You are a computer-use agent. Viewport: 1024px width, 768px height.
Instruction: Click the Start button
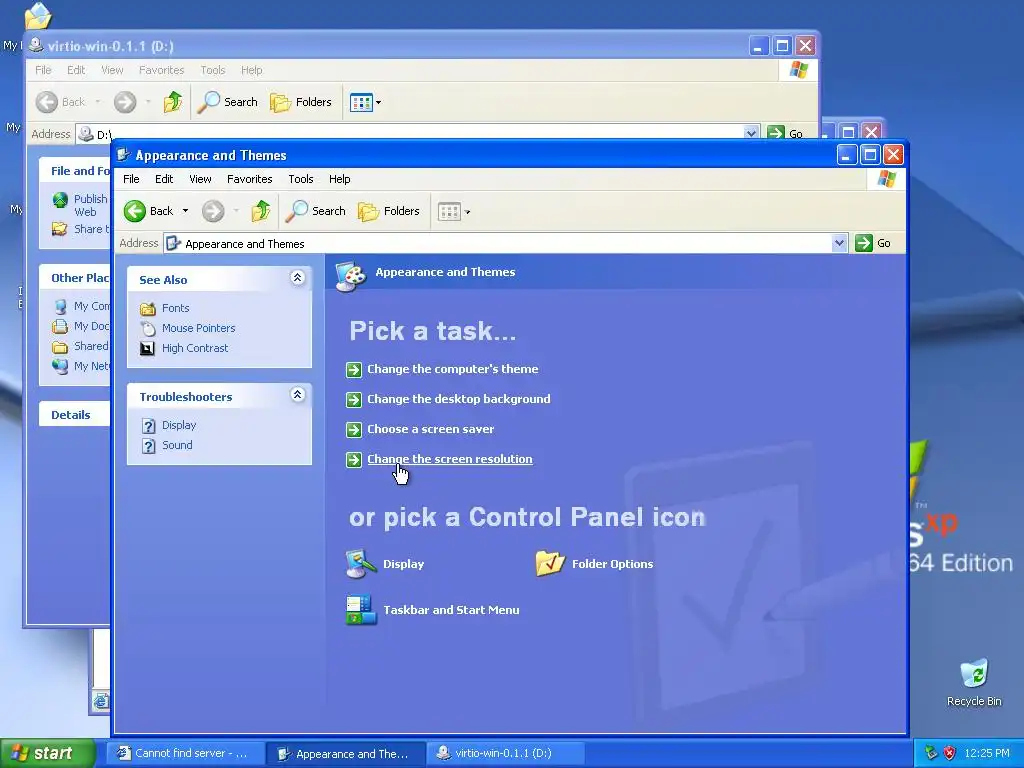coord(47,753)
